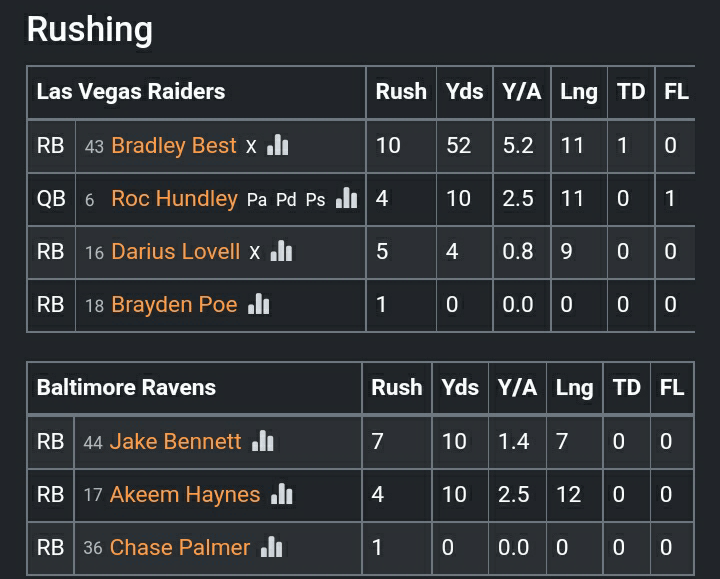Sort Ravens table by Rush header
This screenshot has width=720, height=579.
pos(397,388)
